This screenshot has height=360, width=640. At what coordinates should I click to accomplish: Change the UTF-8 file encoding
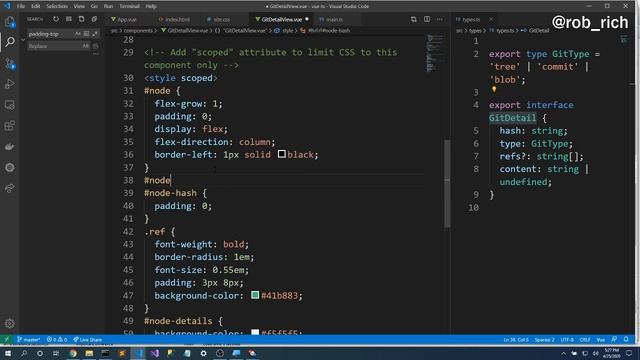[567, 340]
